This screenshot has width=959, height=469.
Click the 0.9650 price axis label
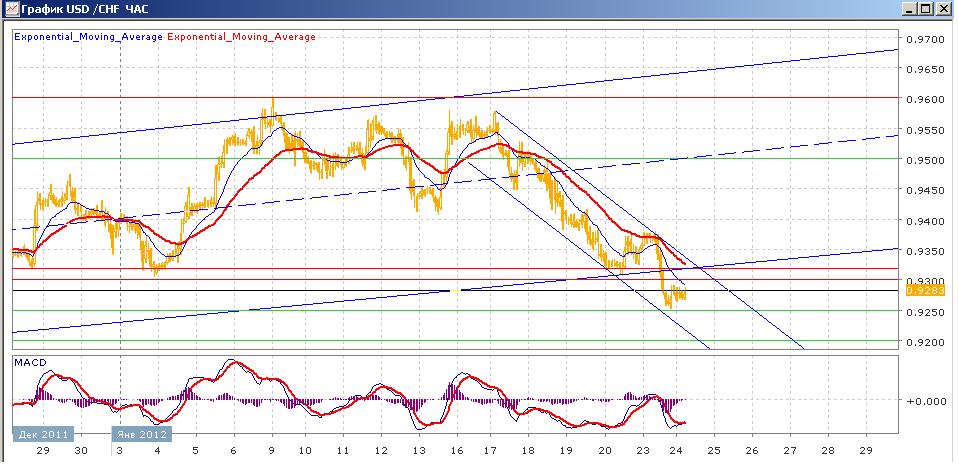coord(925,70)
